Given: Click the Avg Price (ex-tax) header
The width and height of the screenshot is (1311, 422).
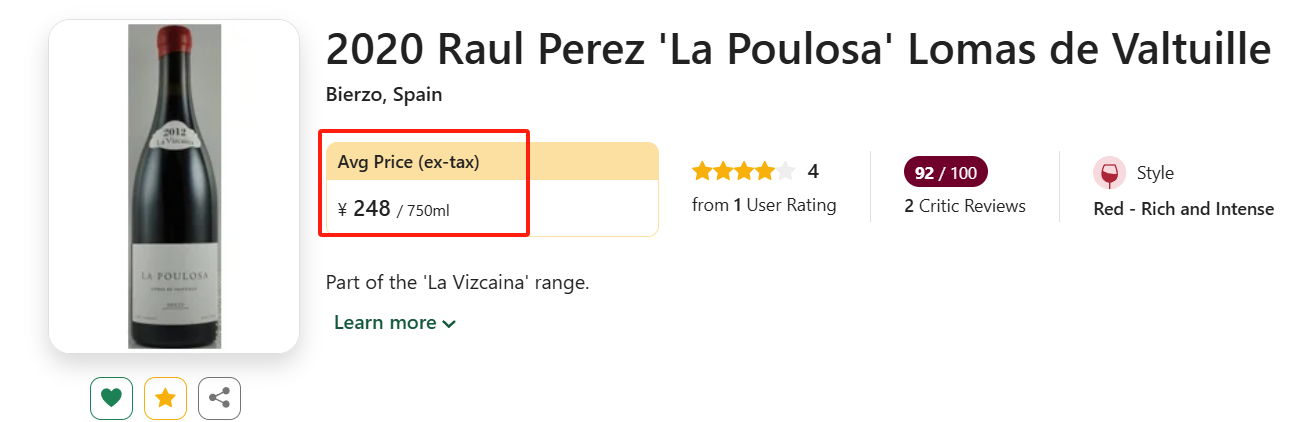Looking at the screenshot, I should coord(409,161).
